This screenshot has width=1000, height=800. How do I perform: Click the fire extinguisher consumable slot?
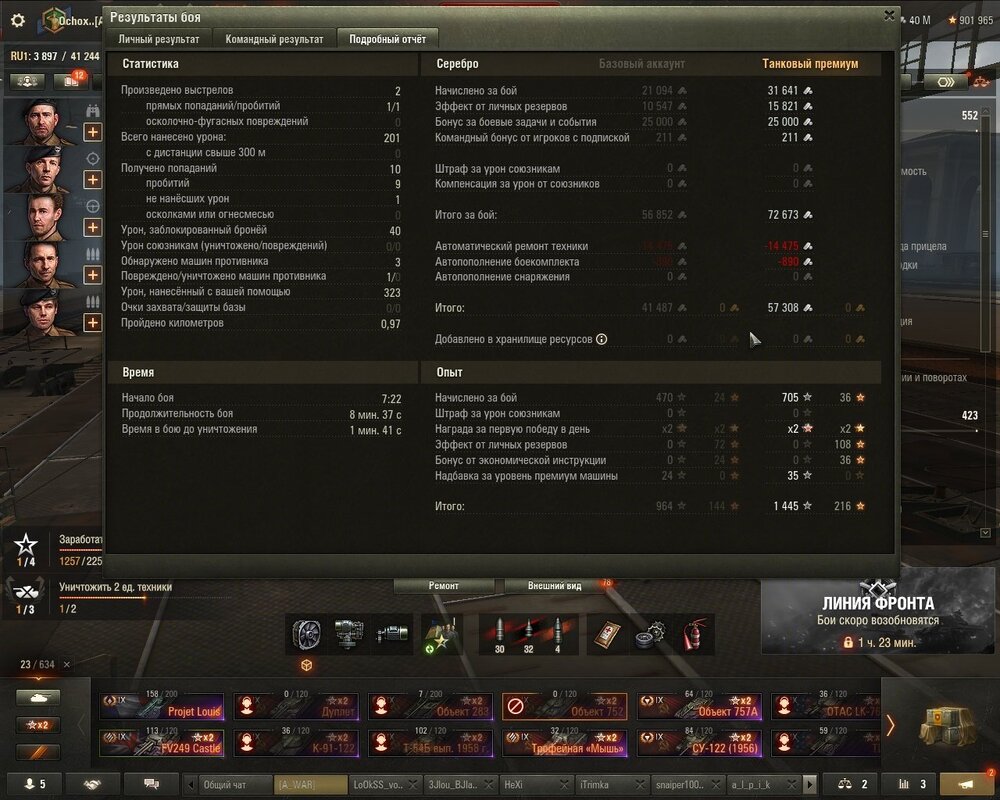click(x=694, y=634)
